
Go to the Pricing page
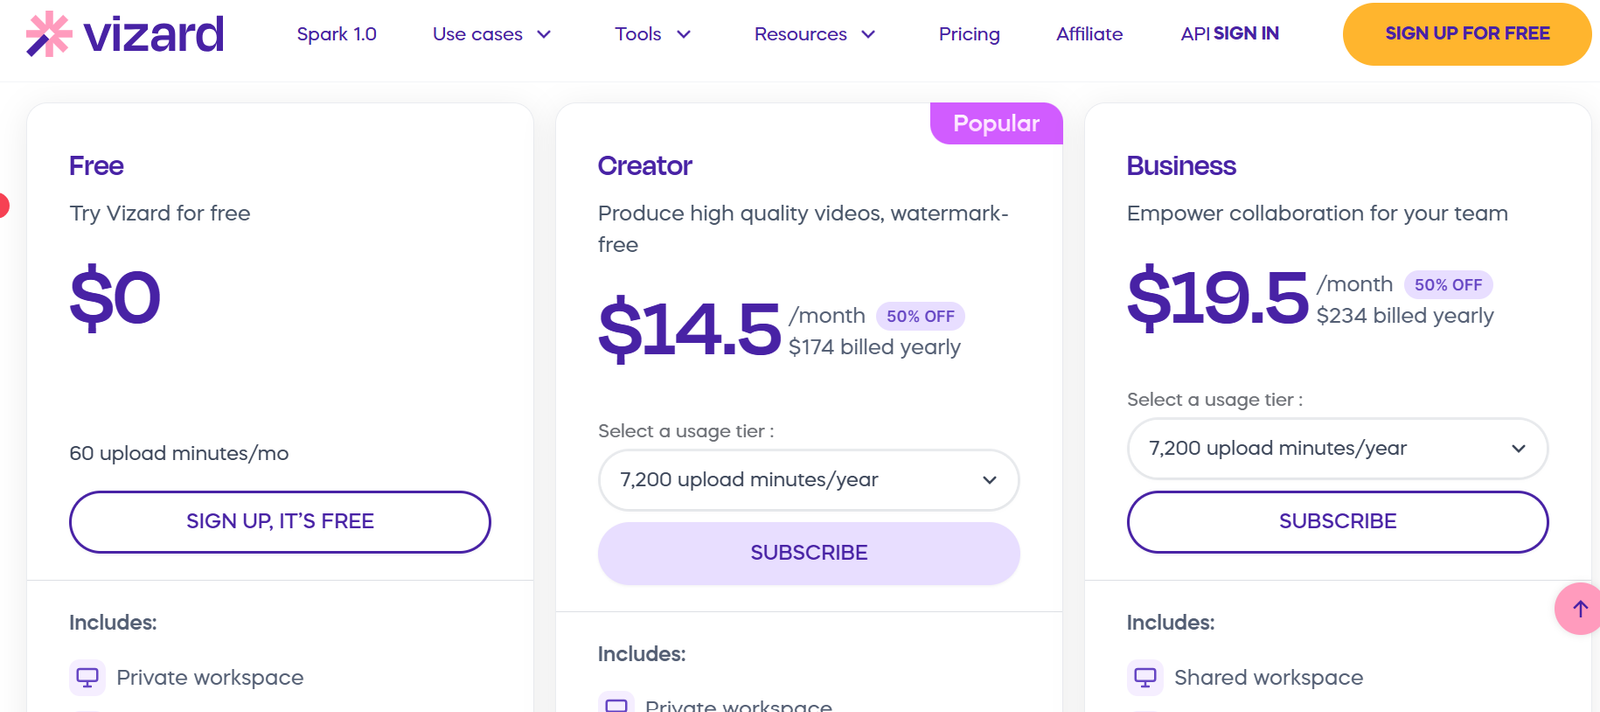(x=969, y=34)
